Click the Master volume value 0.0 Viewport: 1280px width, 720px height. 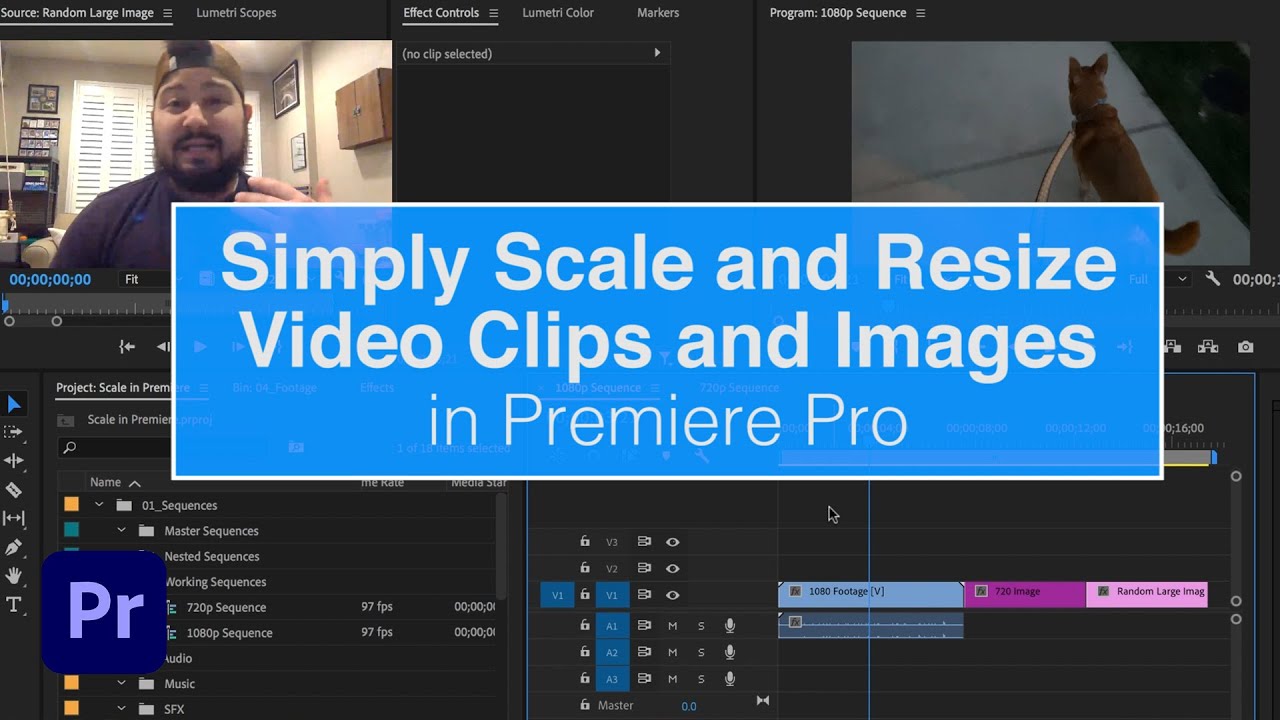(x=689, y=706)
